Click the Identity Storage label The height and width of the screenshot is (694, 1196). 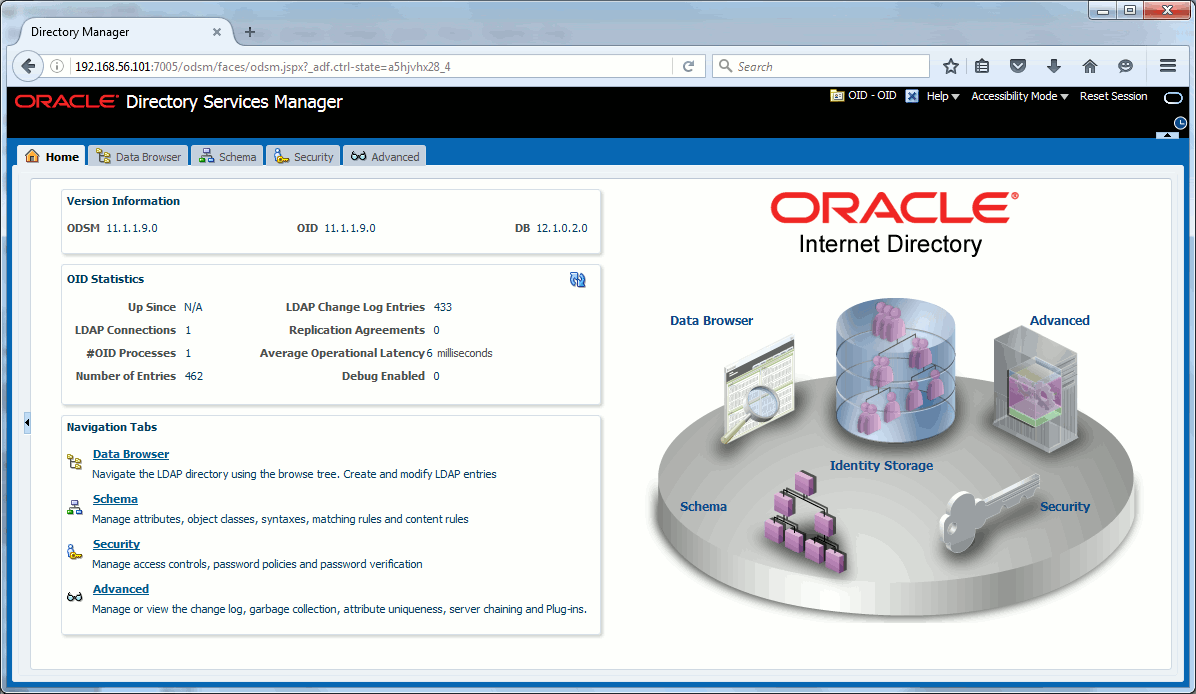pyautogui.click(x=881, y=465)
